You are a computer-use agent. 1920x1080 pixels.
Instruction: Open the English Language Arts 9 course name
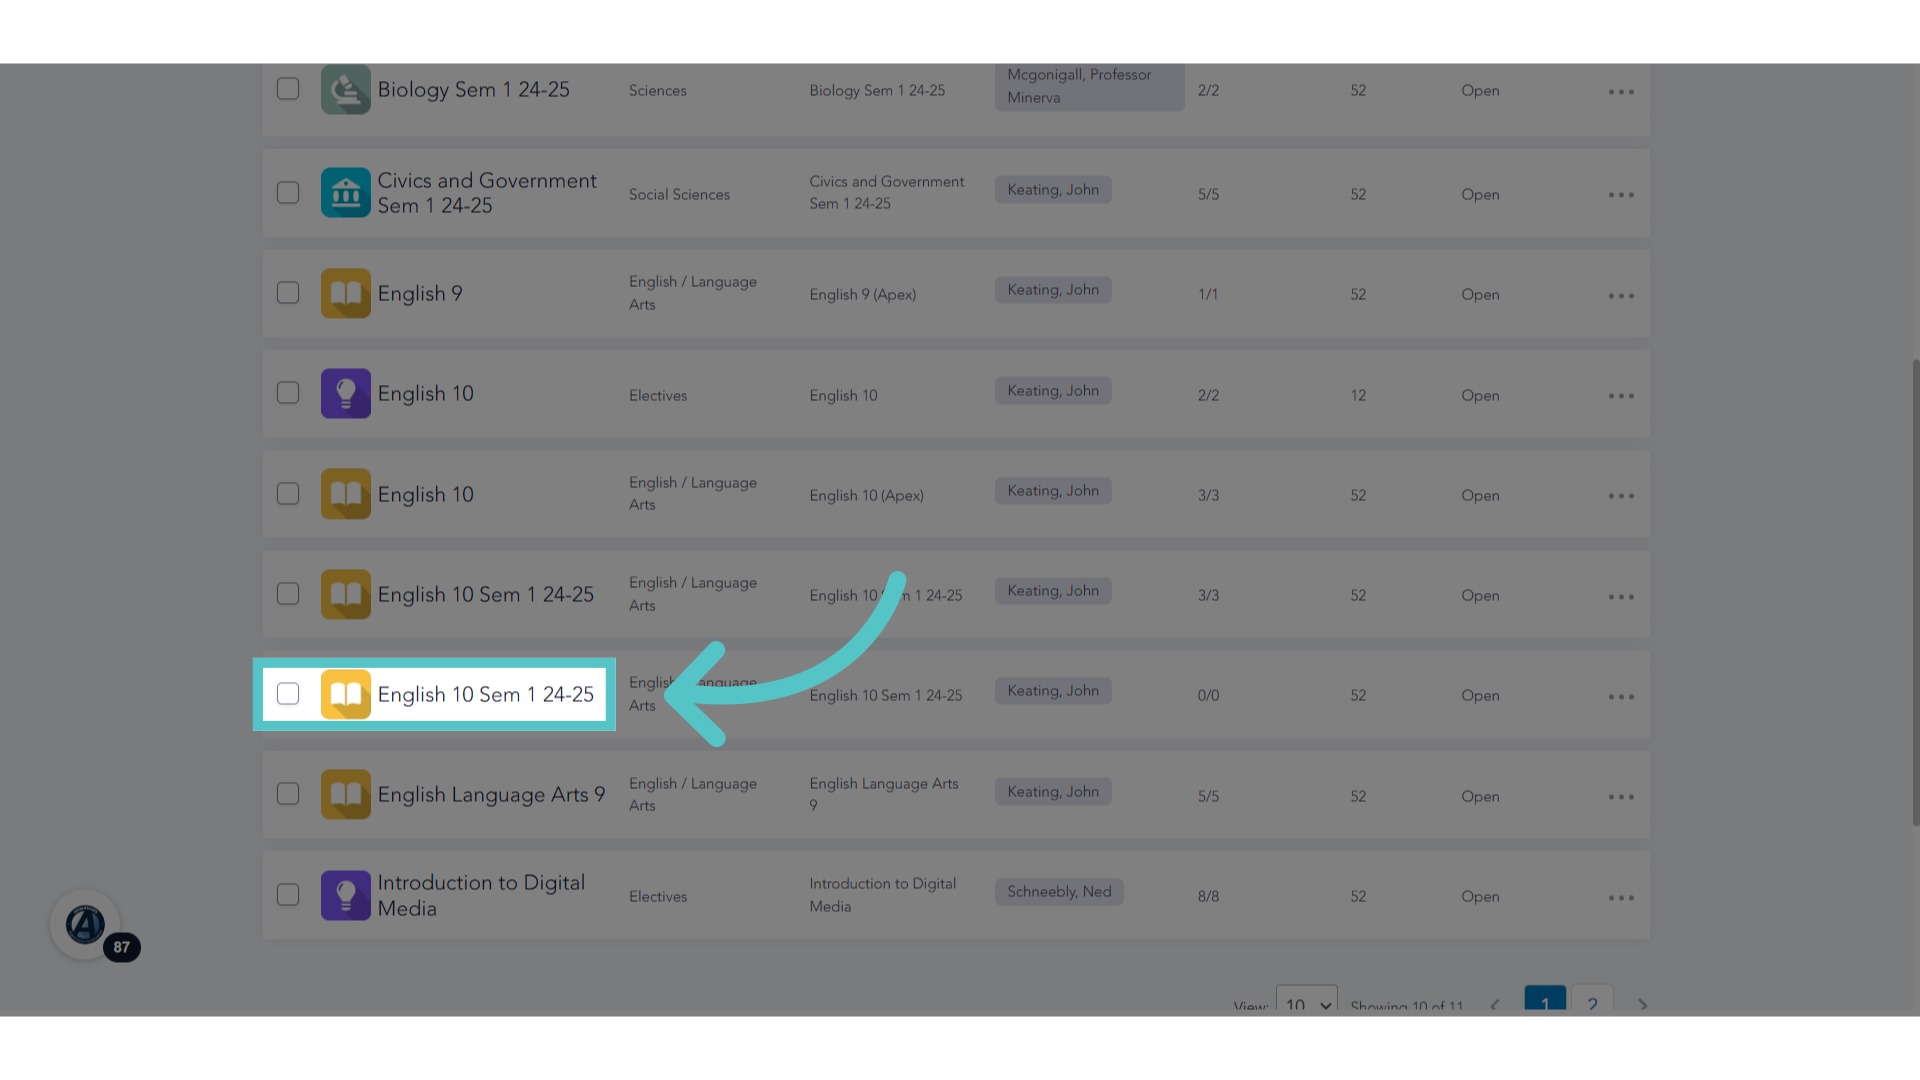(491, 795)
